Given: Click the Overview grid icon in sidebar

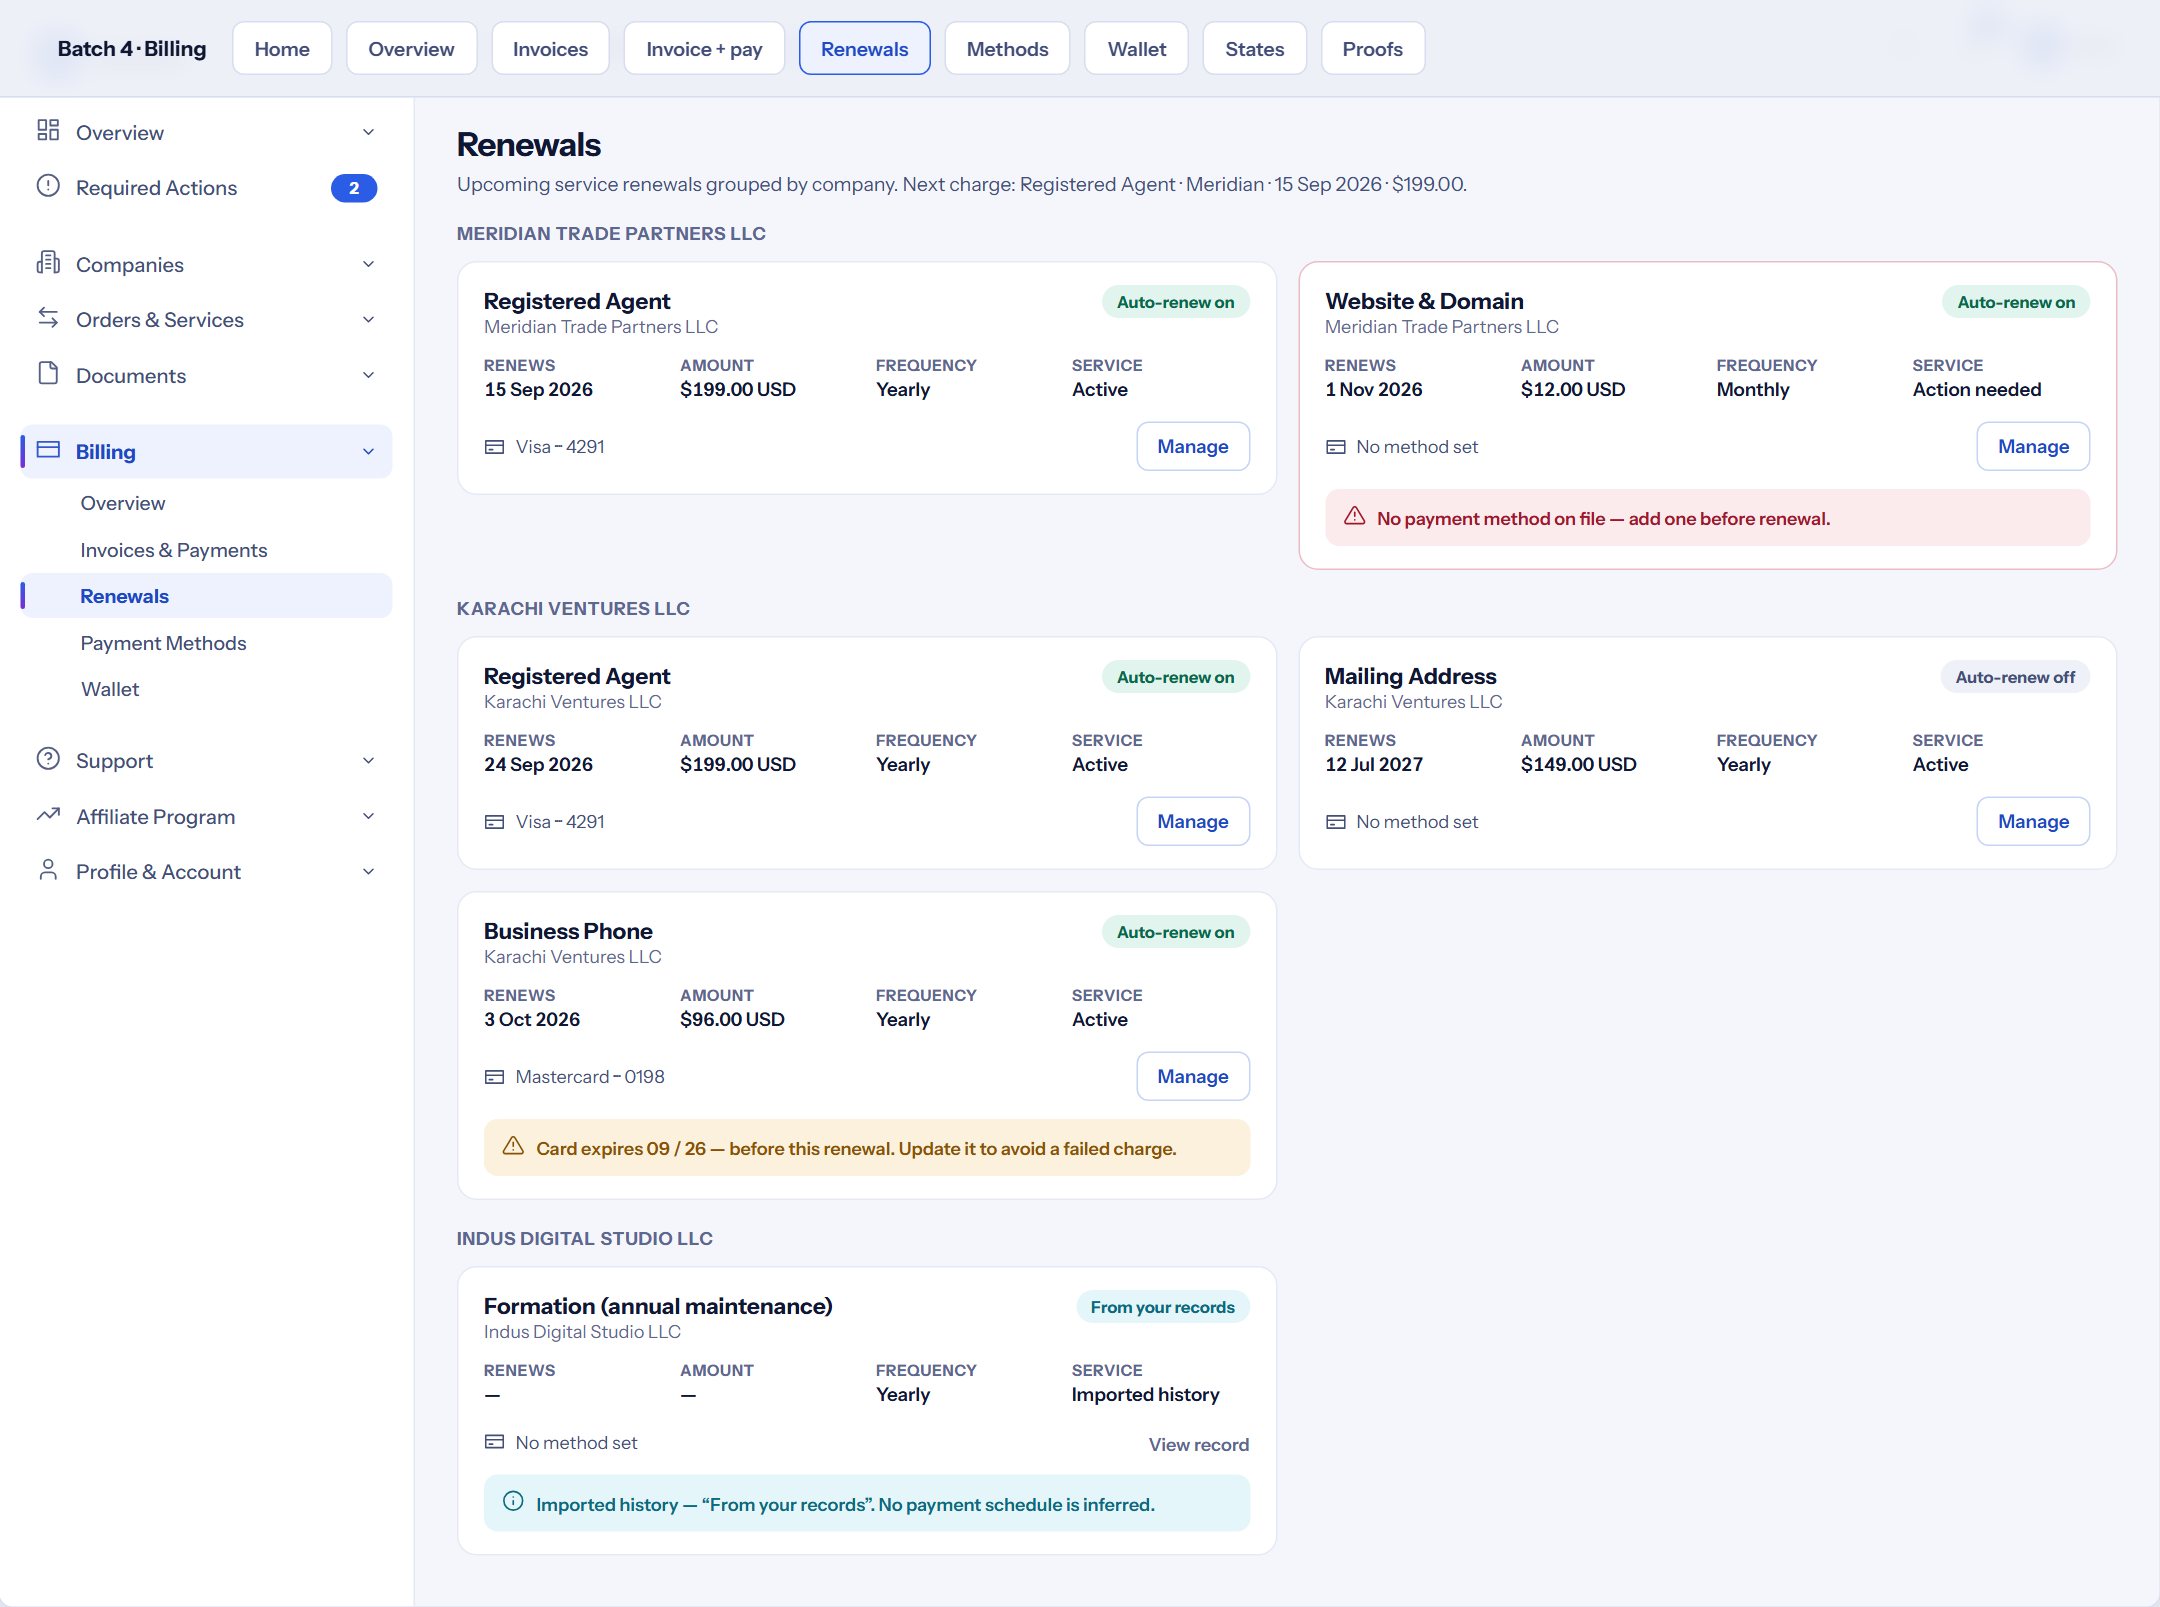Looking at the screenshot, I should coord(48,130).
